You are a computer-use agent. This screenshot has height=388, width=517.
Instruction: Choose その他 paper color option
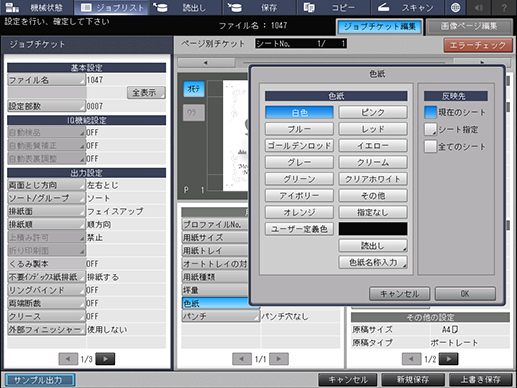[x=373, y=196]
